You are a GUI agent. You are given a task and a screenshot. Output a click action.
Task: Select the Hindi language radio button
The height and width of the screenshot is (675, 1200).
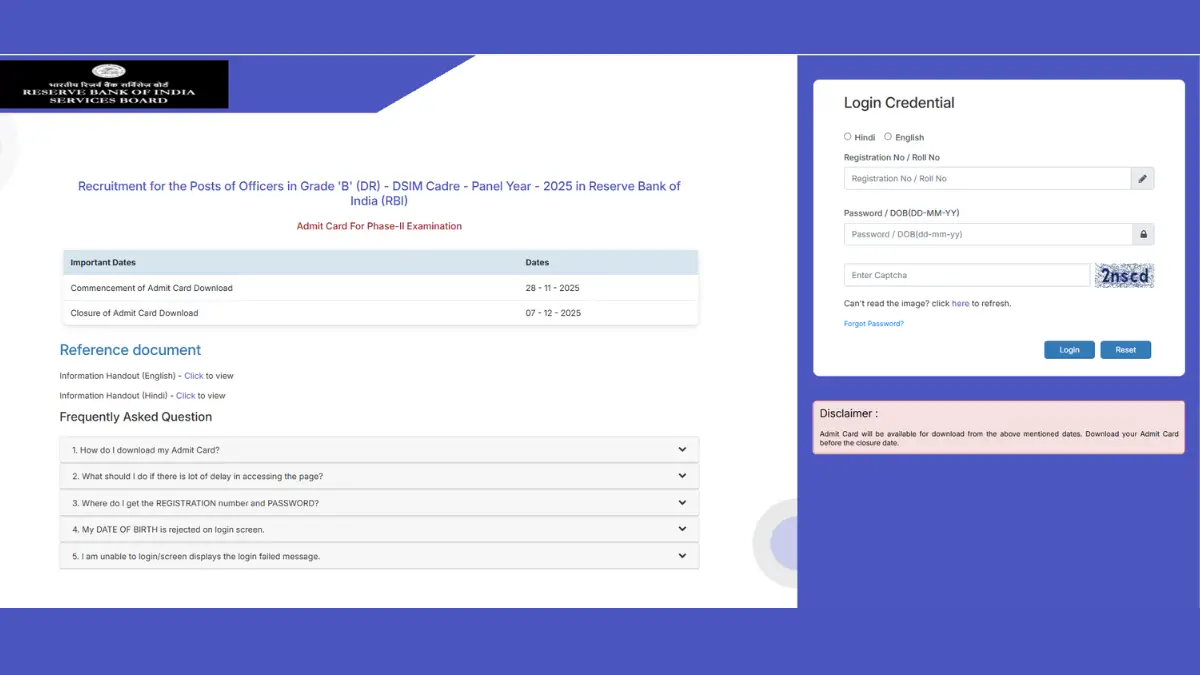847,136
